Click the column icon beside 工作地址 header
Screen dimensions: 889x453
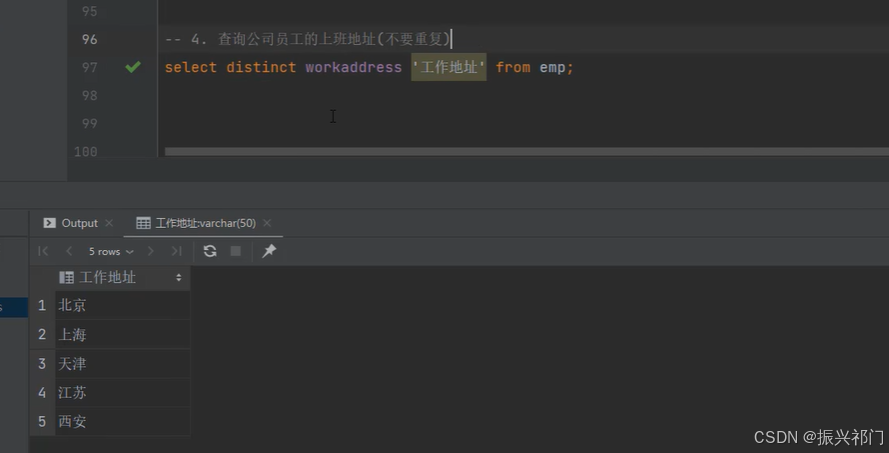(x=66, y=277)
